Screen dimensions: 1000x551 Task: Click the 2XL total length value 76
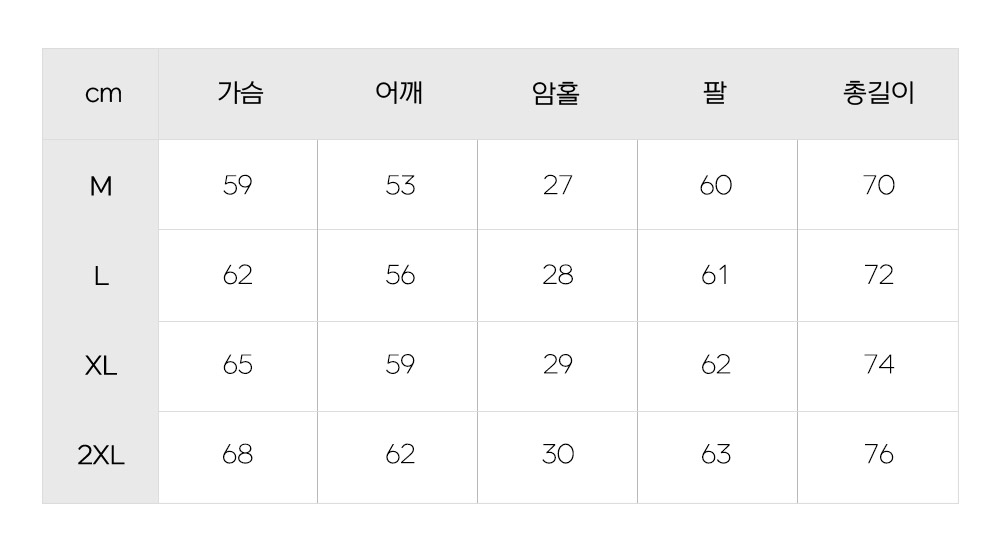(878, 455)
